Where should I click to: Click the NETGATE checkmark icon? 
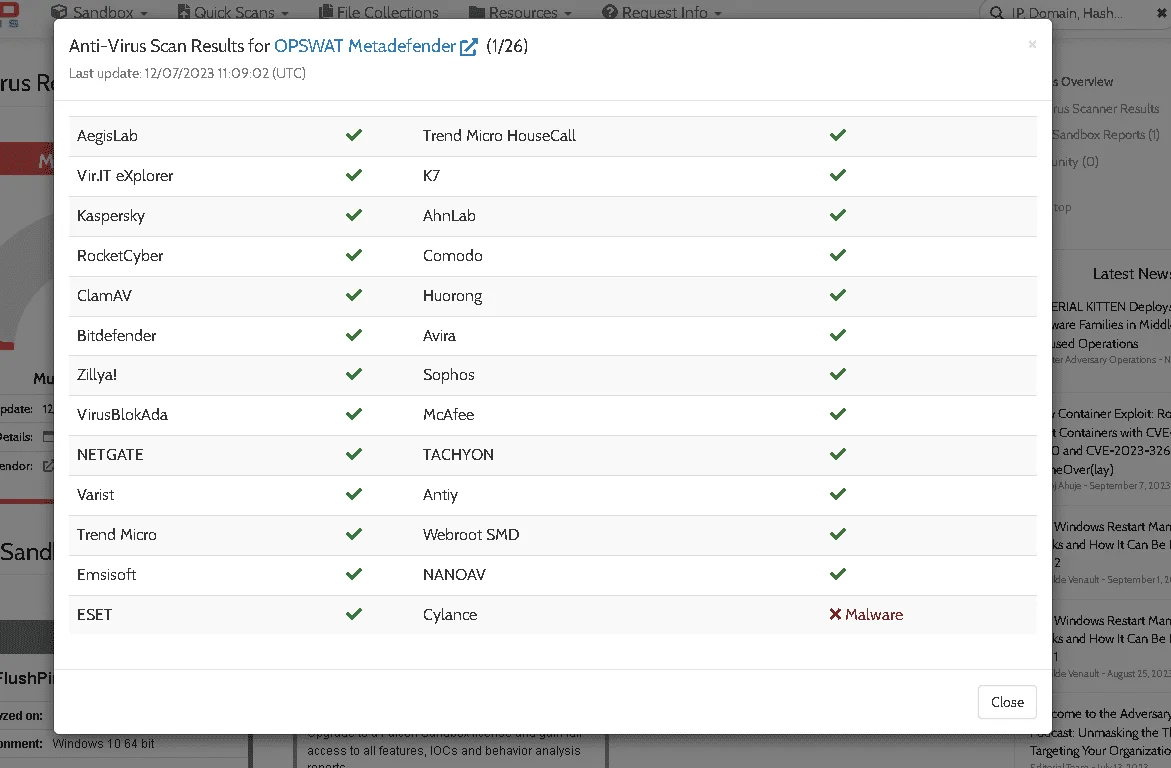(x=354, y=454)
